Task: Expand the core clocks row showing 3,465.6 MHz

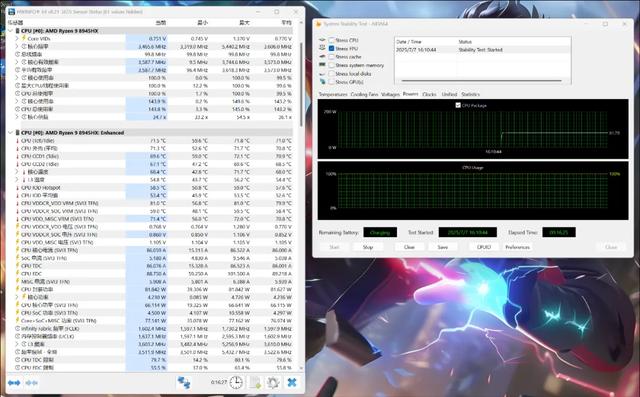Action: pyautogui.click(x=17, y=47)
